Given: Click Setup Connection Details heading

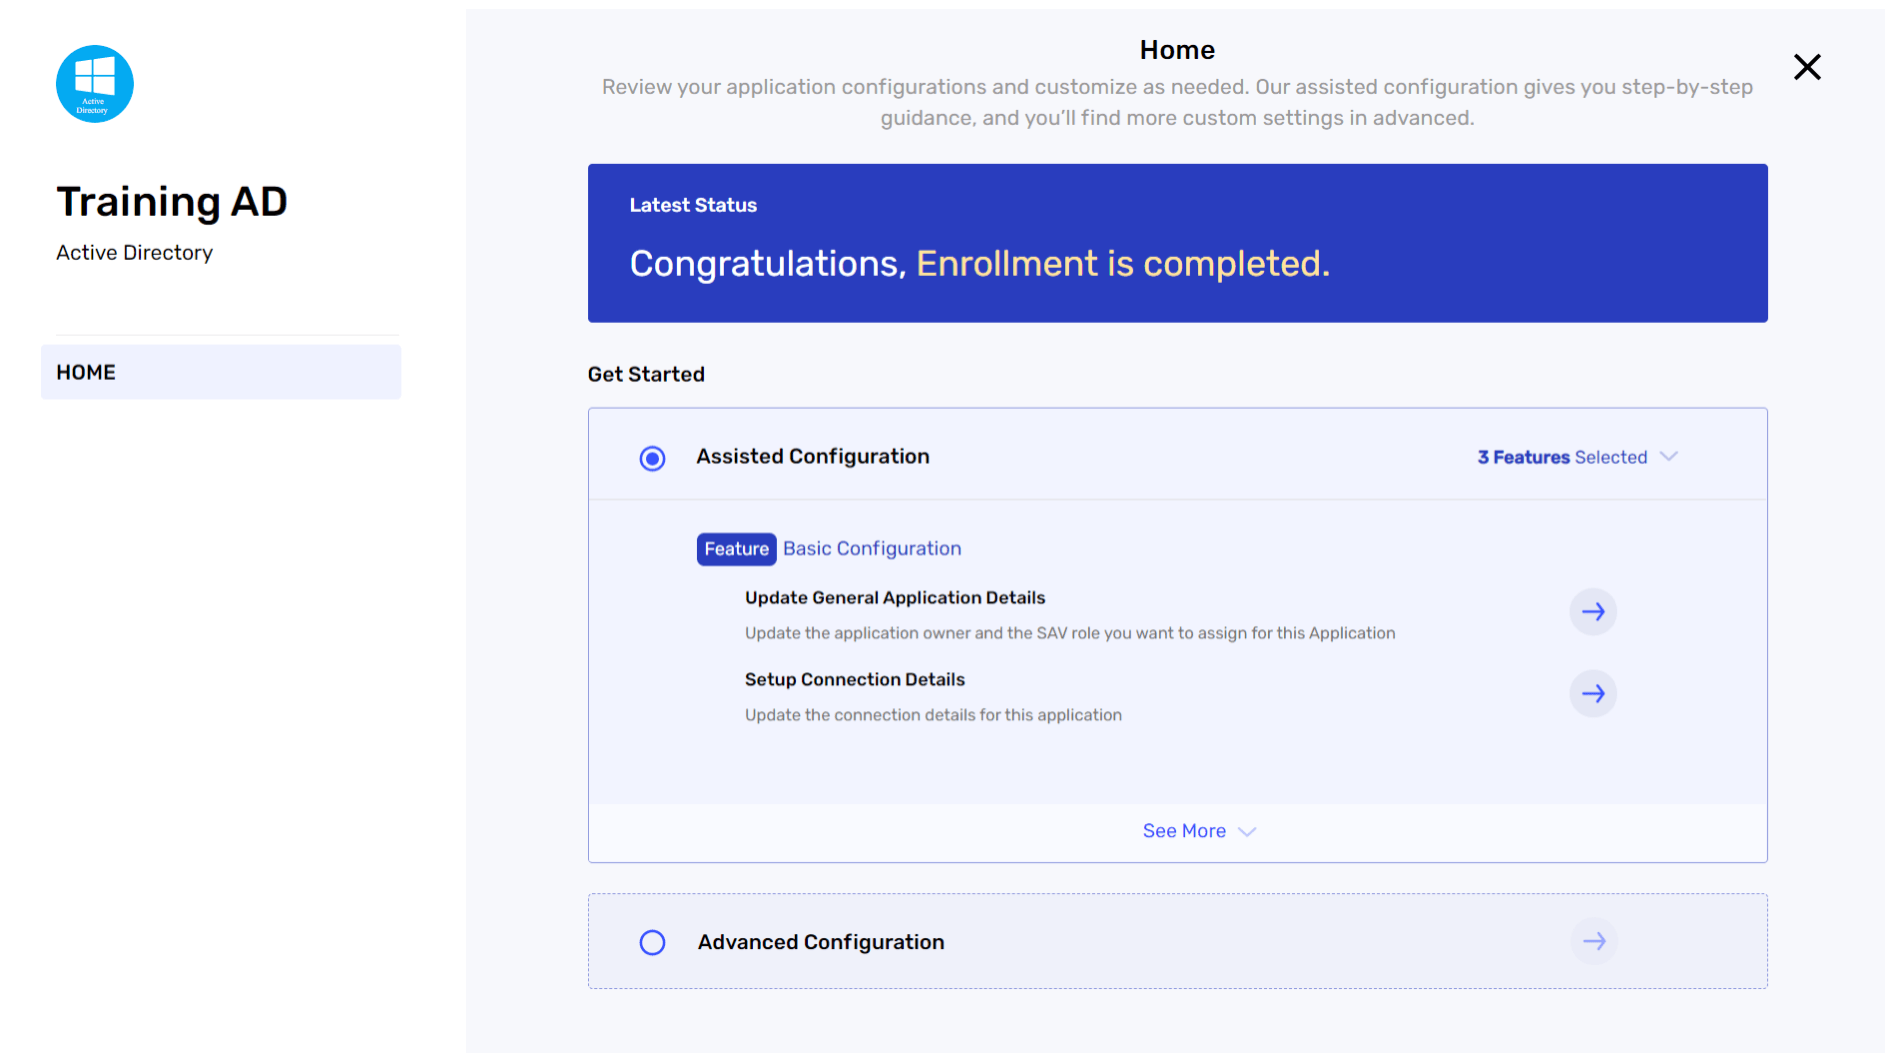Looking at the screenshot, I should 855,680.
